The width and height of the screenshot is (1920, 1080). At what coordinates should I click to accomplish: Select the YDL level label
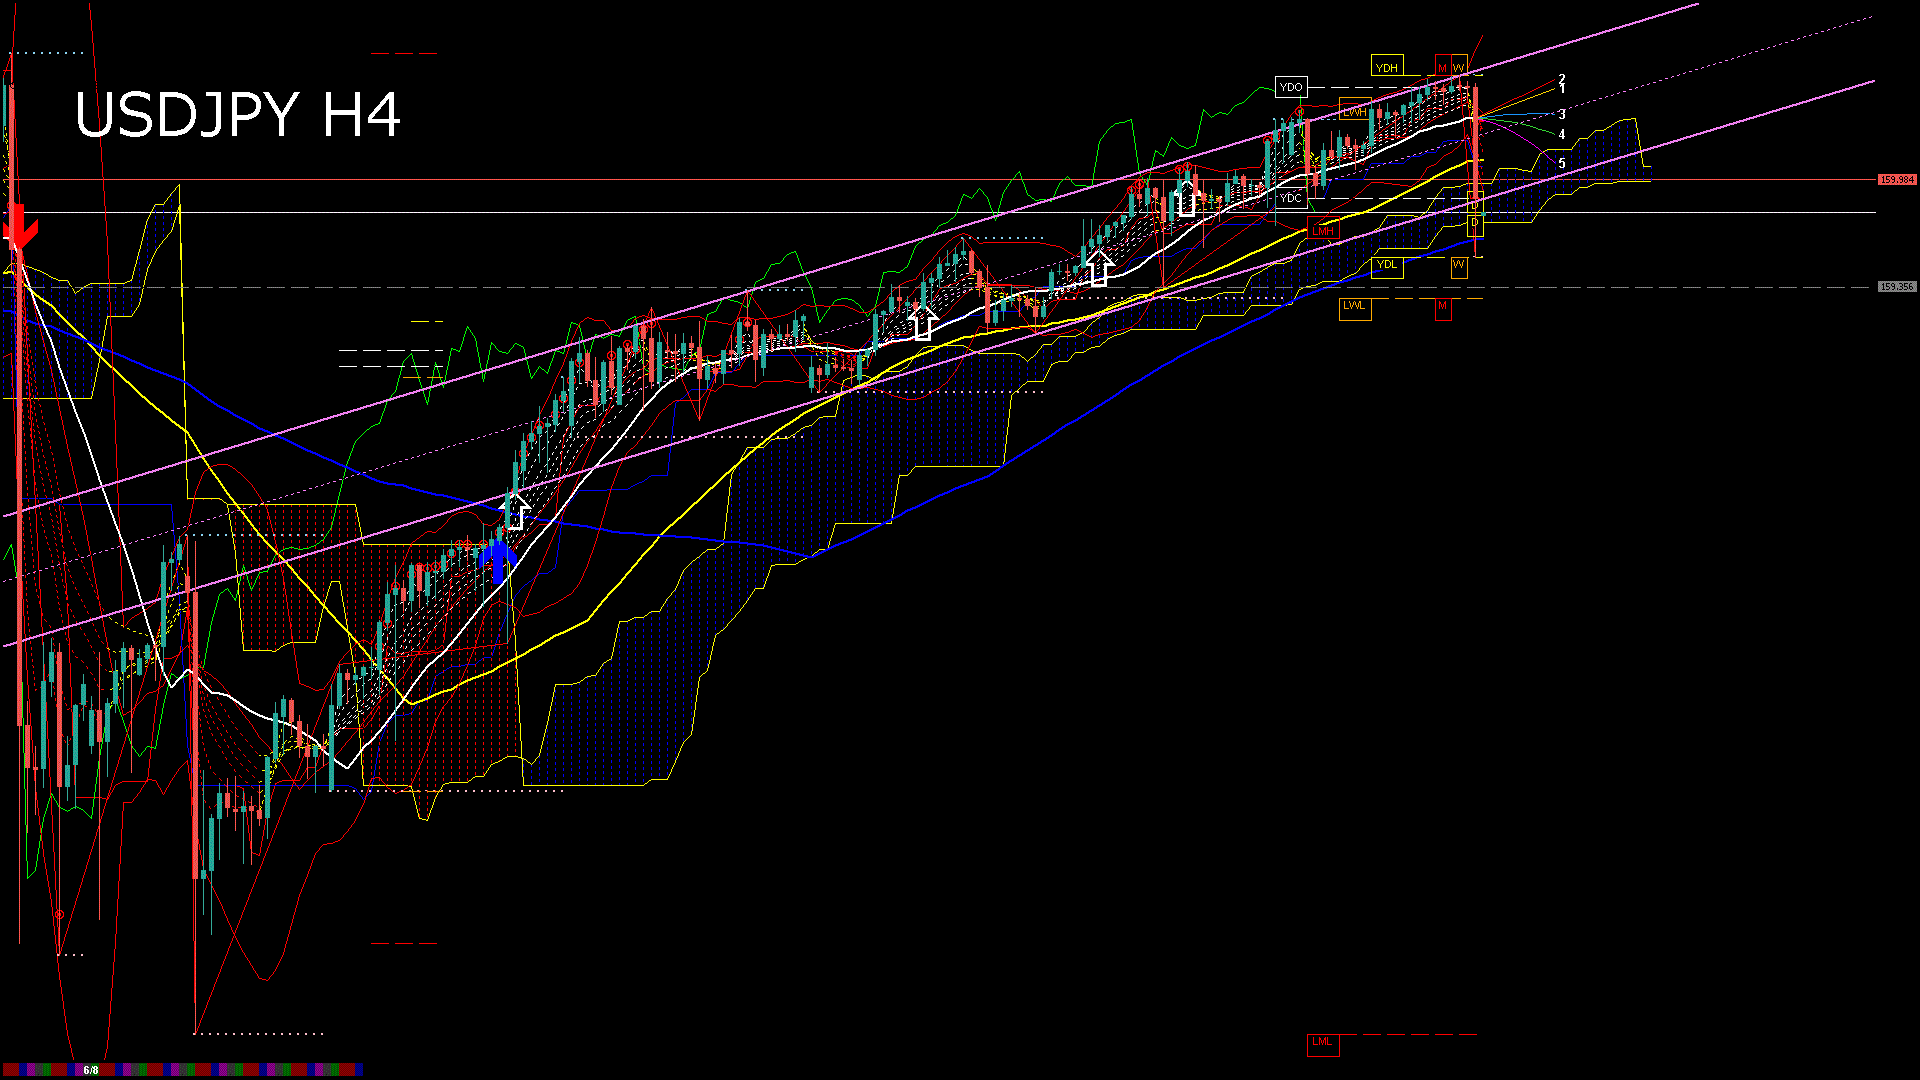click(x=1387, y=266)
